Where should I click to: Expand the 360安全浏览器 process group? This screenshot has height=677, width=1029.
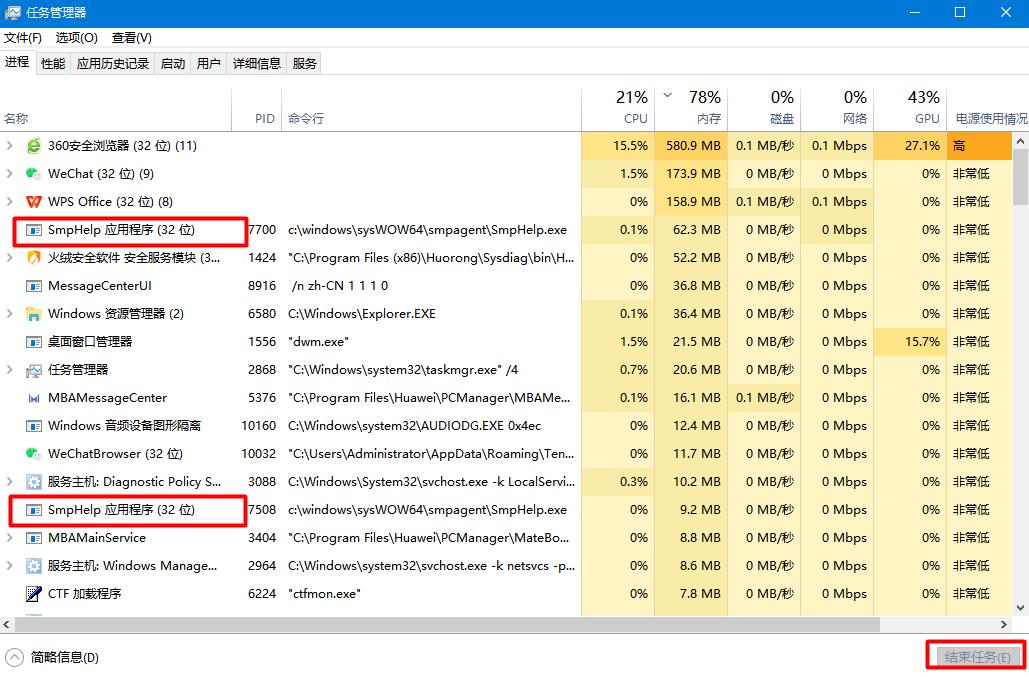[x=10, y=146]
